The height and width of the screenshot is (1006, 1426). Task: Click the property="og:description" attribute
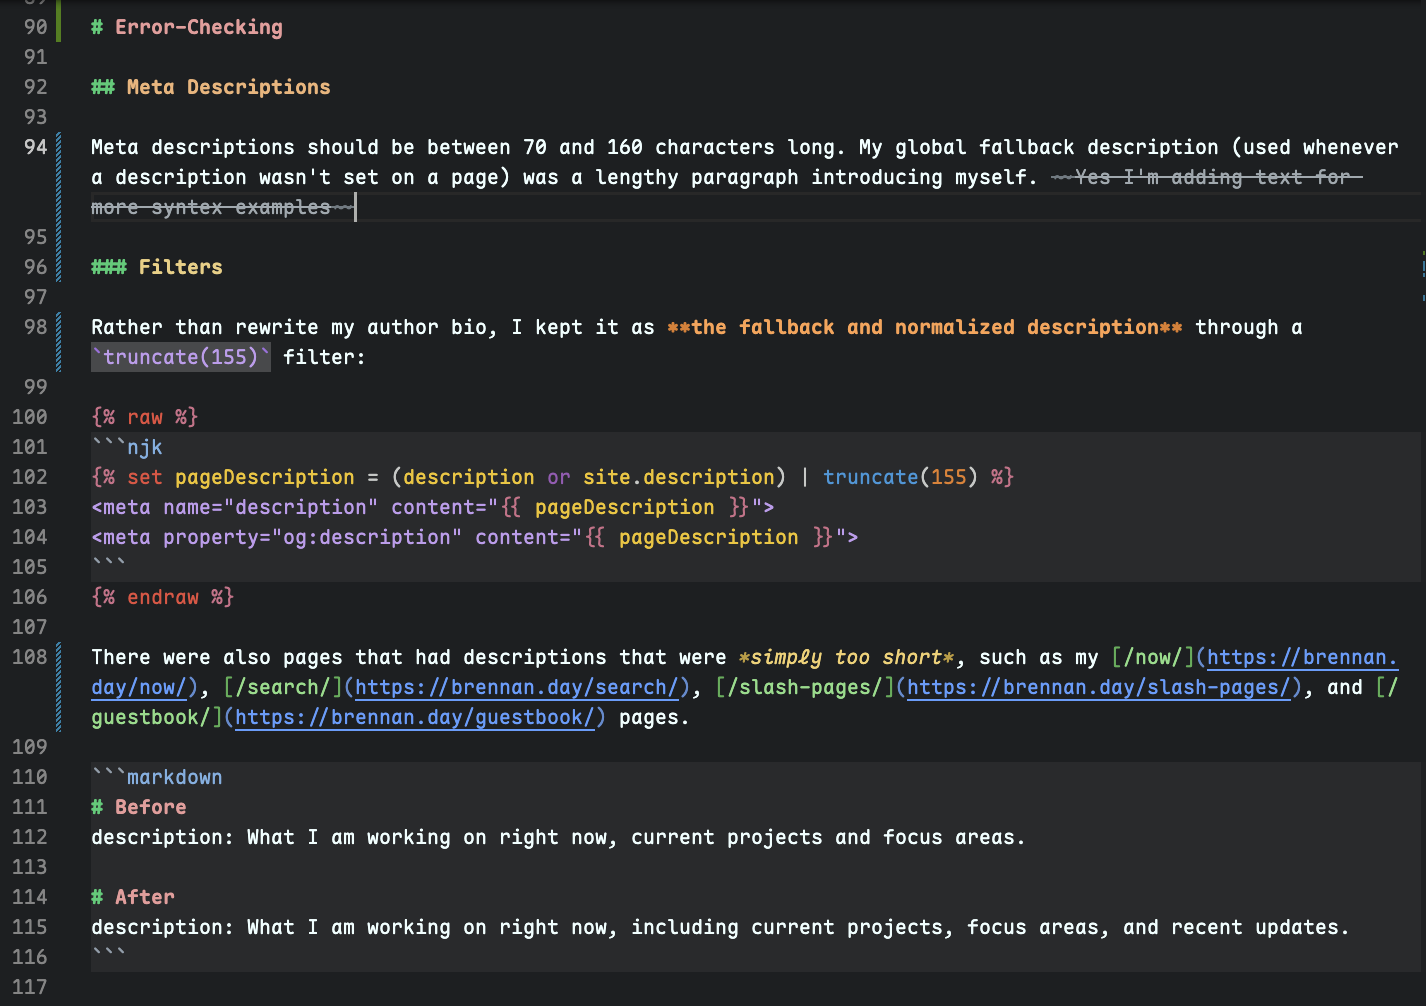pos(313,537)
